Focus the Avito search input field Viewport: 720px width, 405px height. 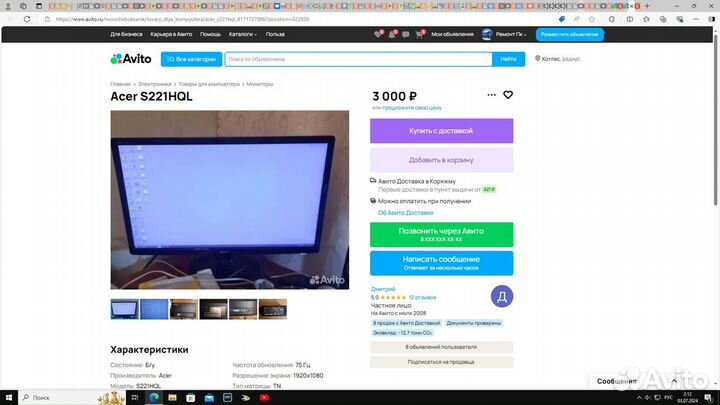(359, 59)
